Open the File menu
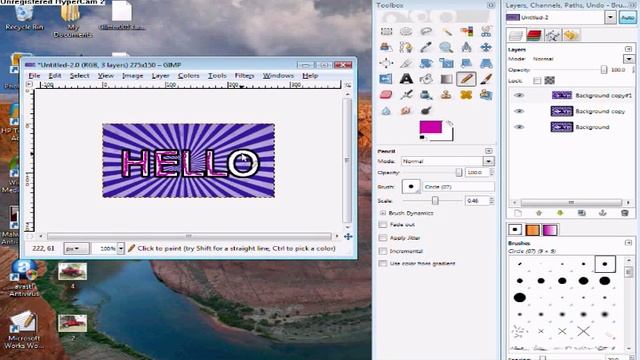The image size is (640, 360). coord(34,76)
